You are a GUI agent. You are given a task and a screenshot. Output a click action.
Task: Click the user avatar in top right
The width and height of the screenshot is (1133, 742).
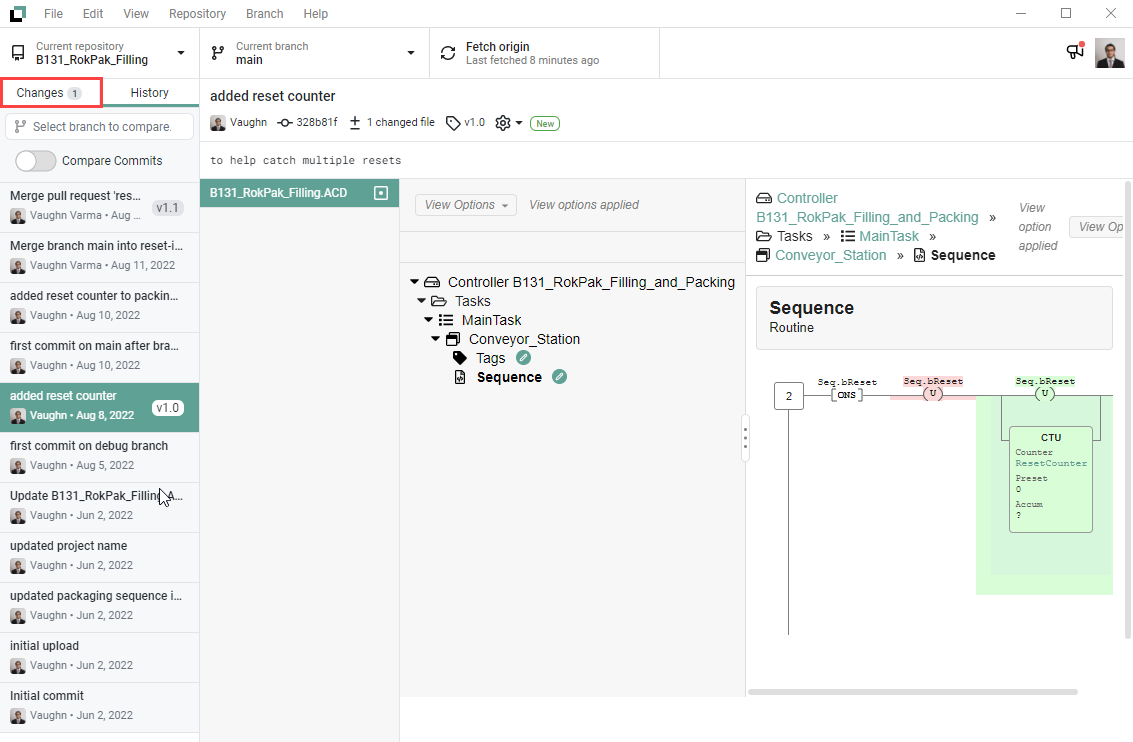click(x=1109, y=53)
